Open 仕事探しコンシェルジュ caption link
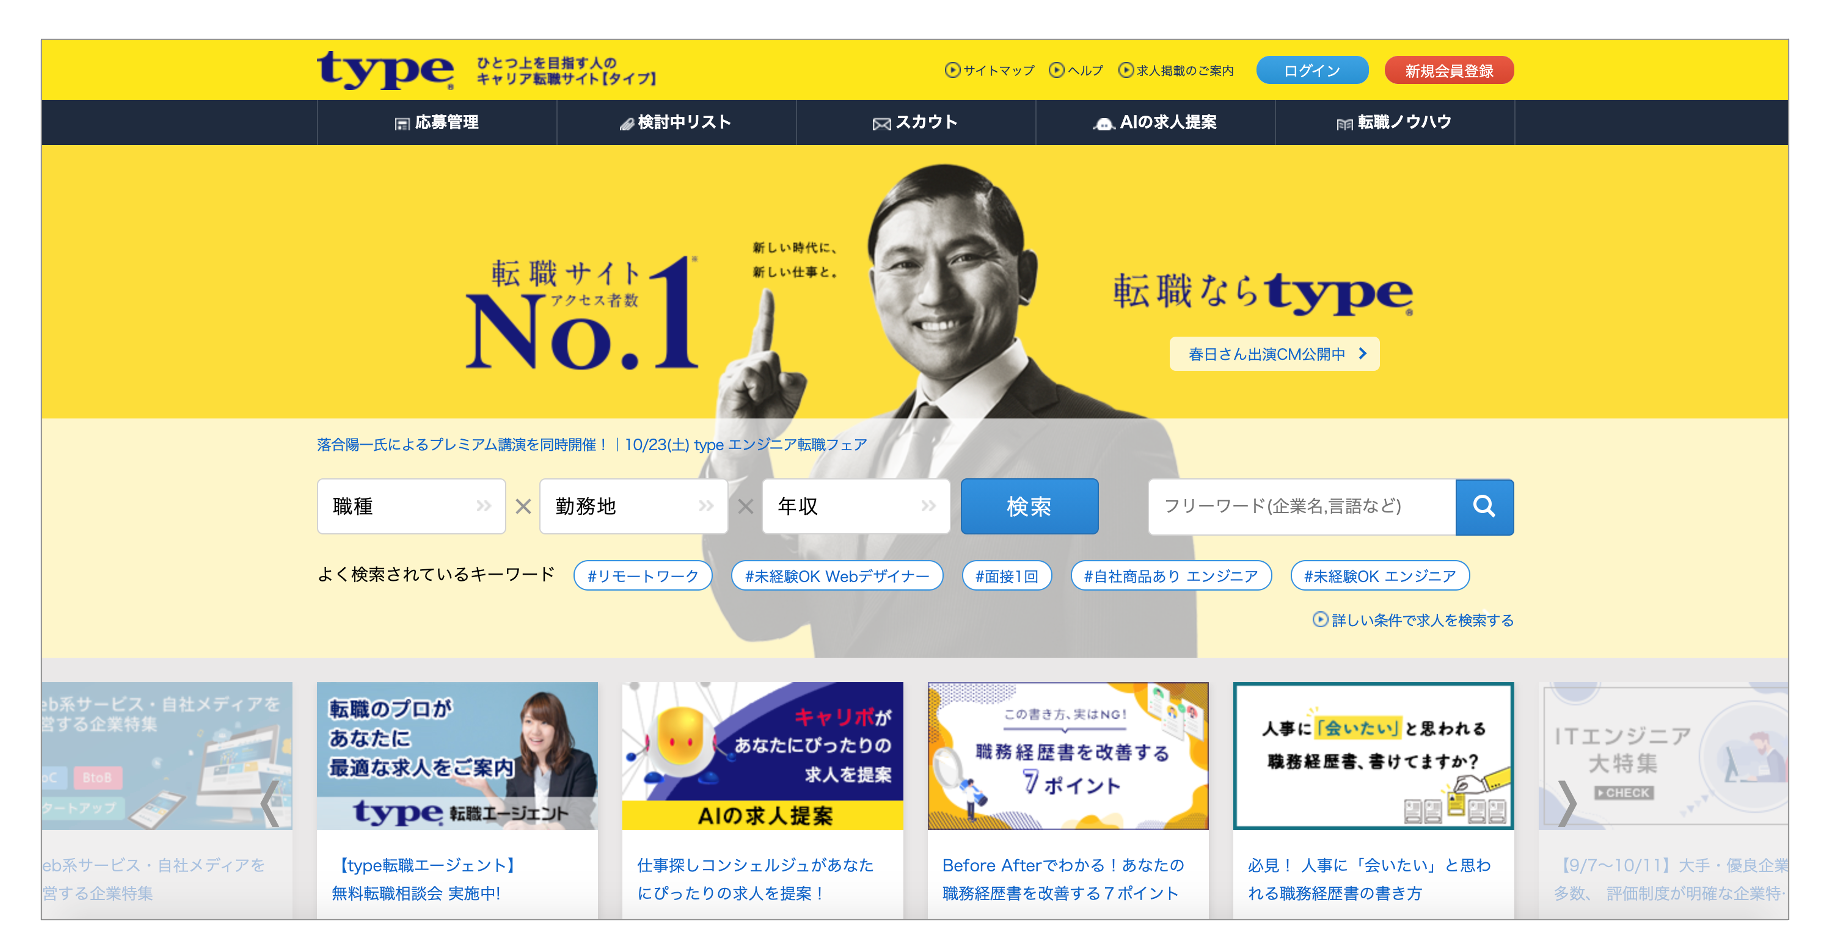Viewport: 1828px width, 952px height. pos(756,879)
